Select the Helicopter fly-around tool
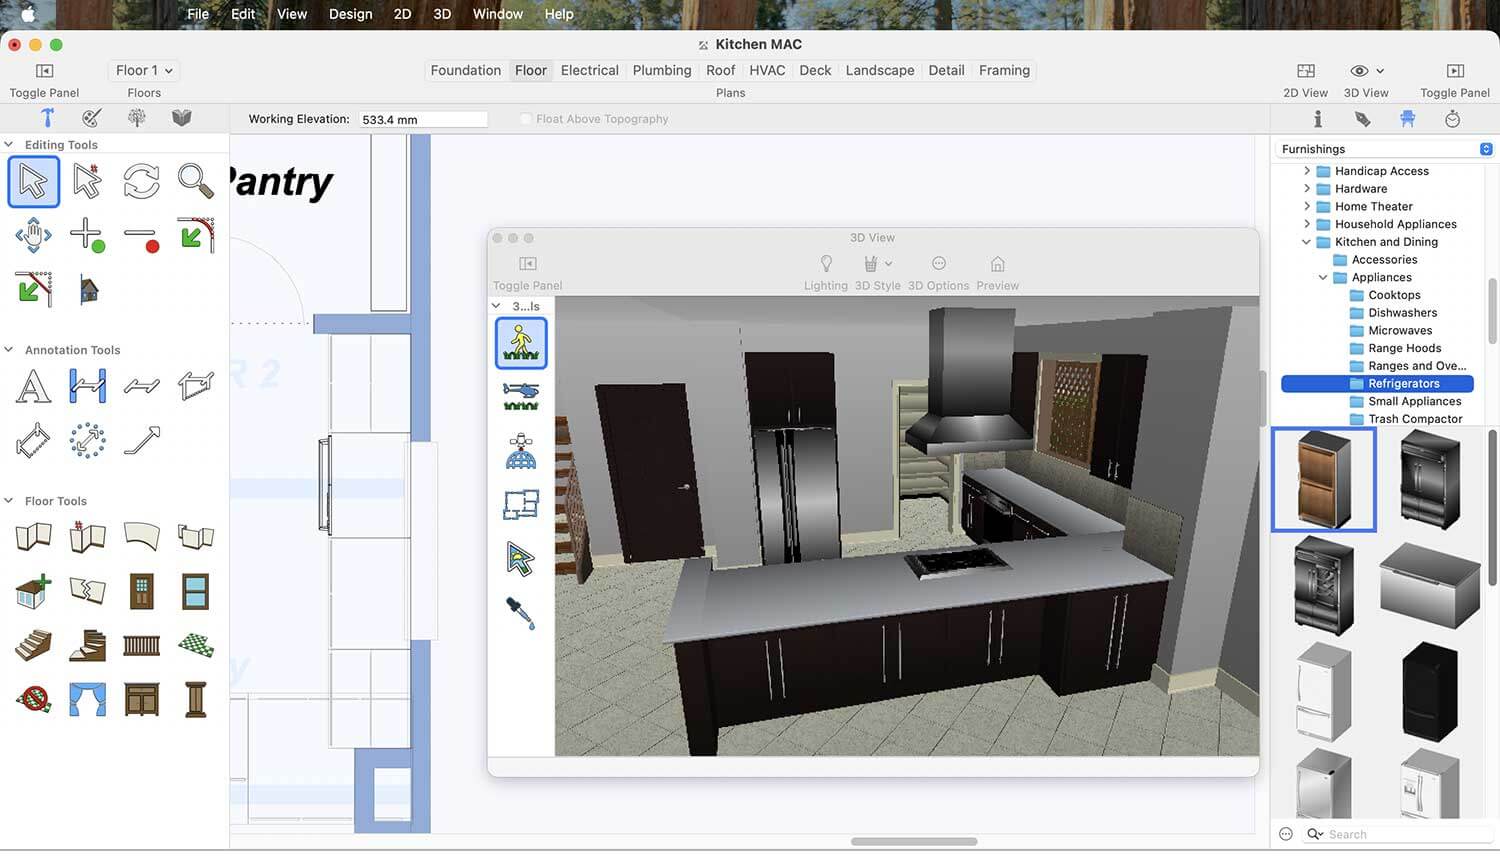 coord(521,396)
